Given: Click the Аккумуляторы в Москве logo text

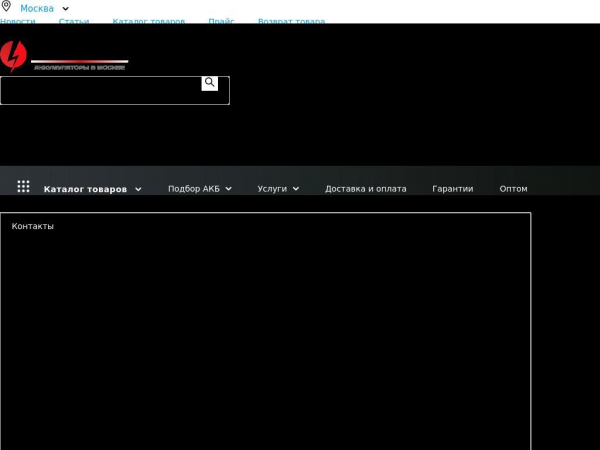Looking at the screenshot, I should [79, 67].
